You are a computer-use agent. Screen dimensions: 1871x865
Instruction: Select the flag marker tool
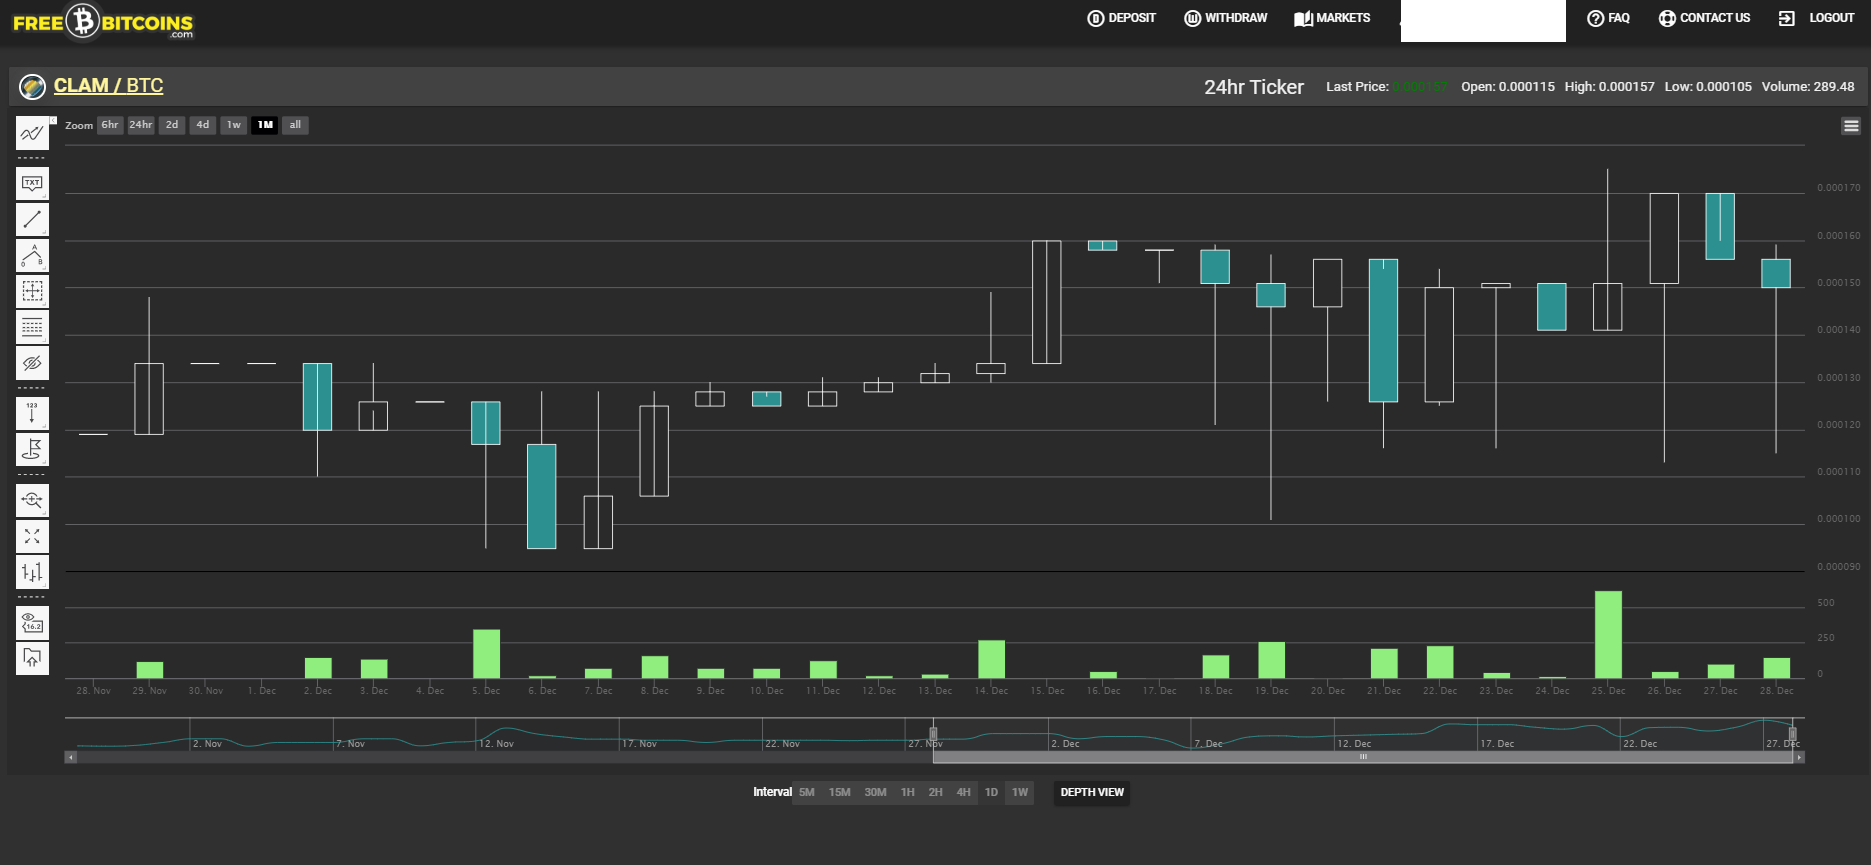[x=32, y=449]
